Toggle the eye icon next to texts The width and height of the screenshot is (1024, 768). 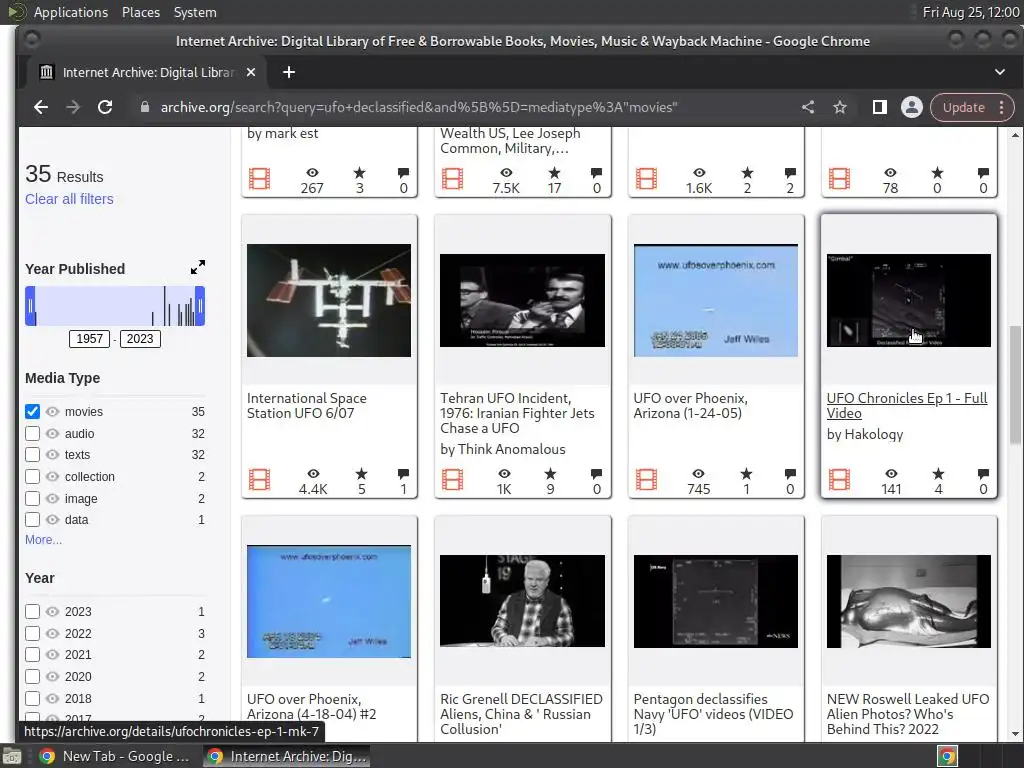[52, 455]
